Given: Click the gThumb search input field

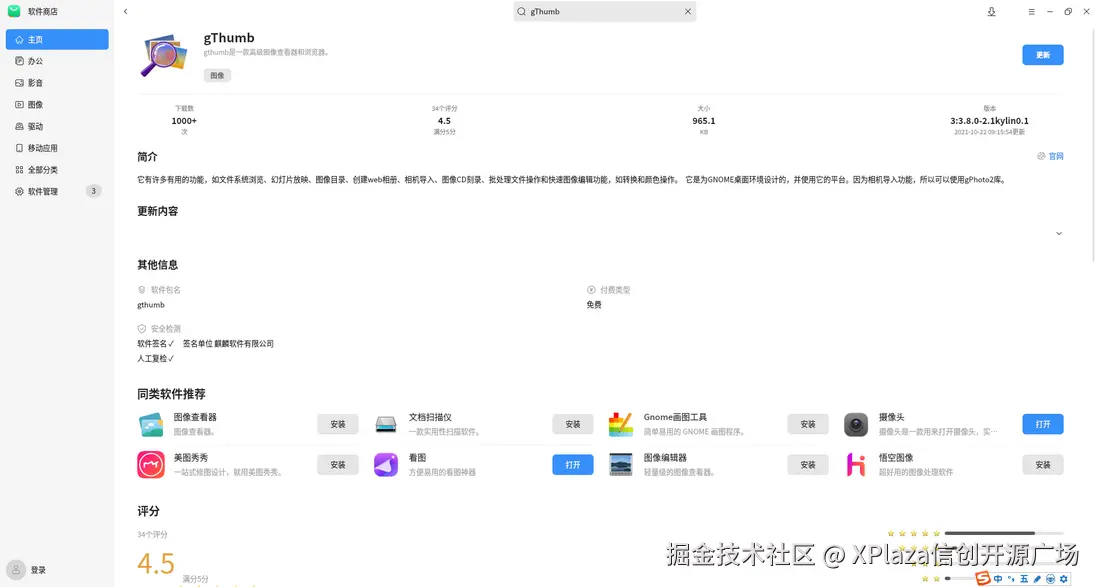Looking at the screenshot, I should tap(604, 11).
